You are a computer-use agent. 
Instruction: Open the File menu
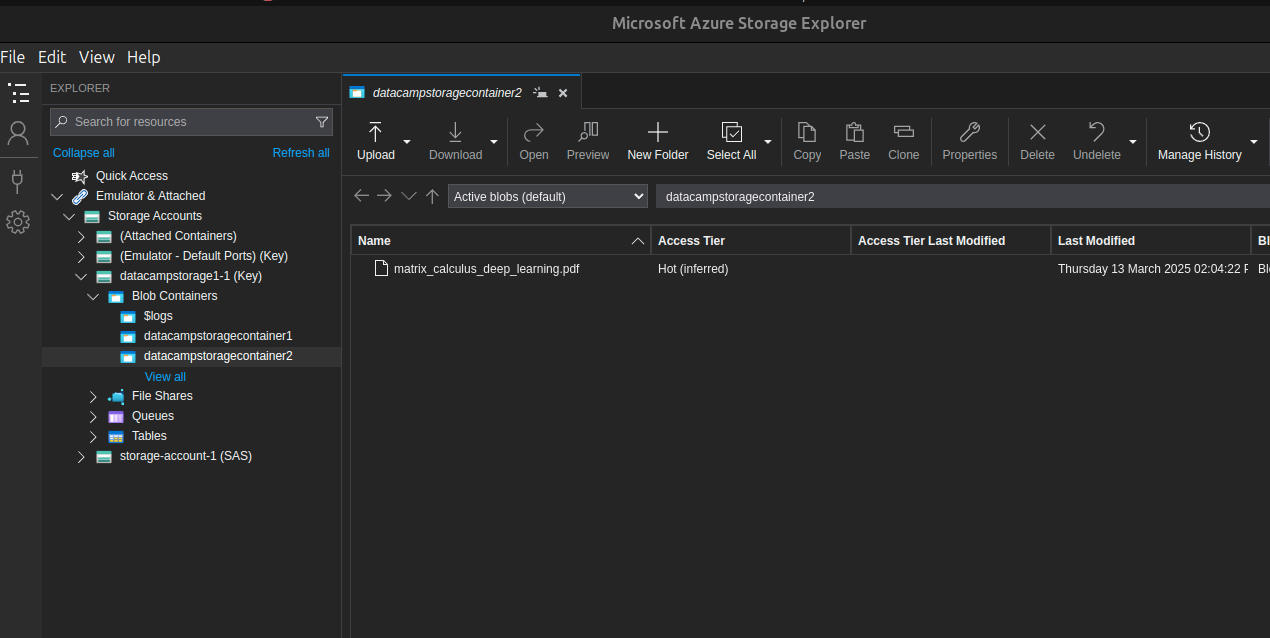click(x=13, y=57)
